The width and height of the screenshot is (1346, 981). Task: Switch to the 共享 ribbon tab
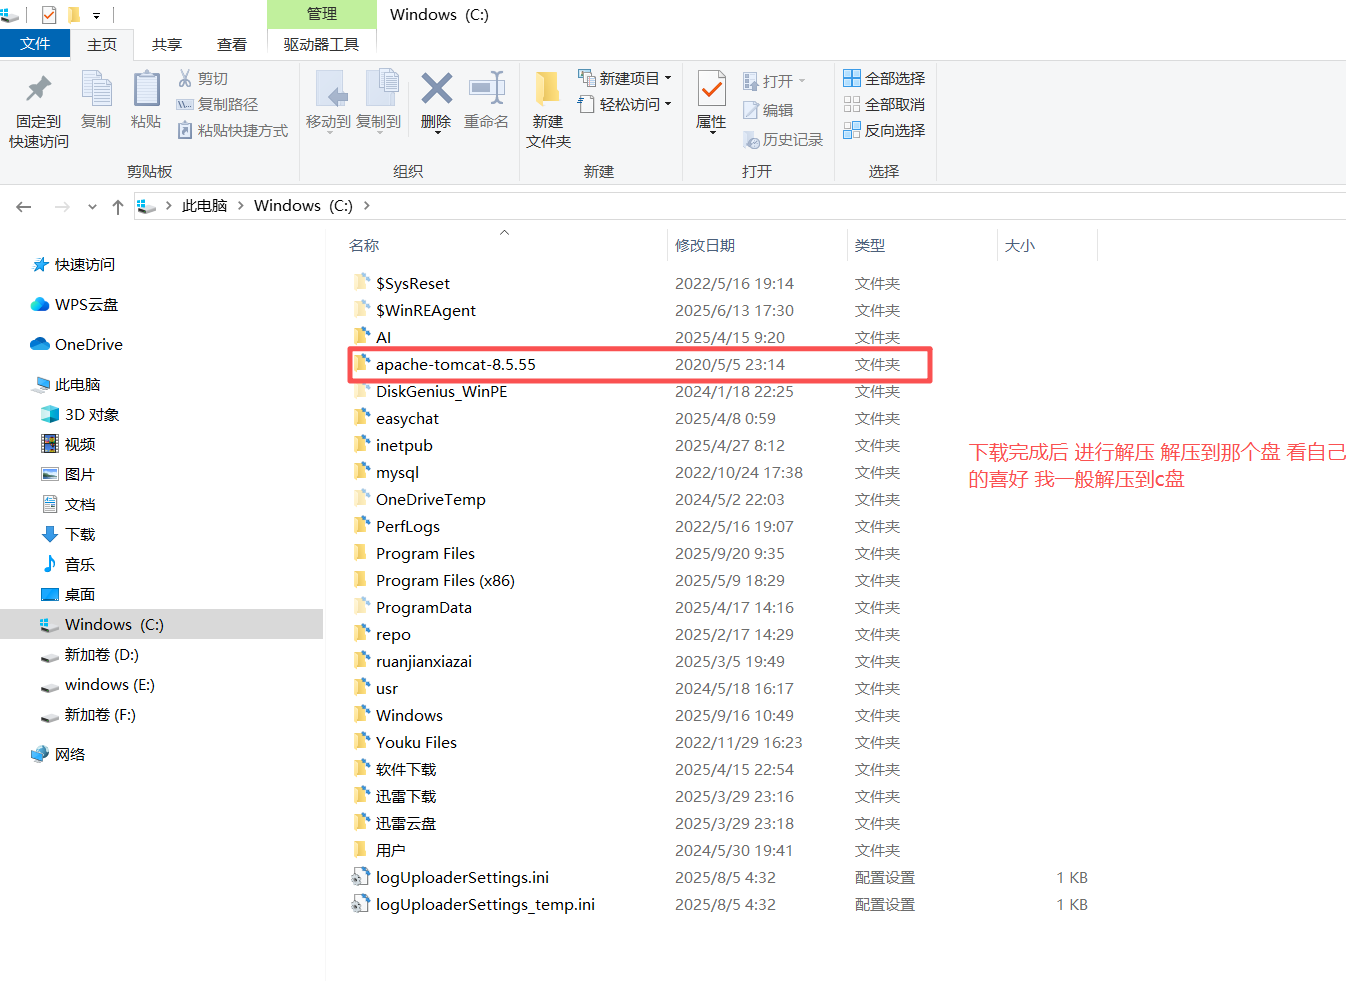[x=167, y=44]
